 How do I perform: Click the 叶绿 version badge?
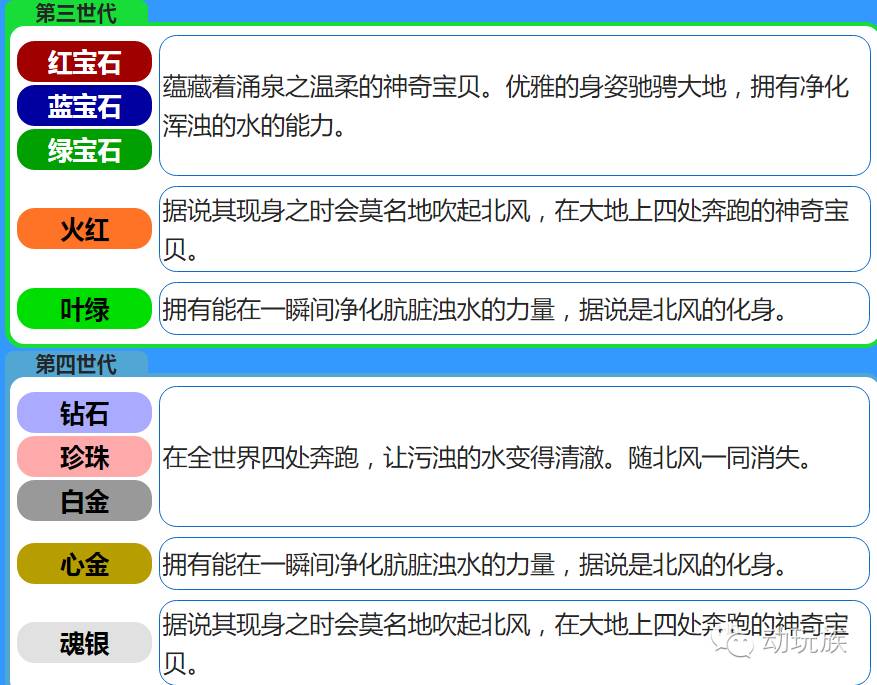click(83, 308)
